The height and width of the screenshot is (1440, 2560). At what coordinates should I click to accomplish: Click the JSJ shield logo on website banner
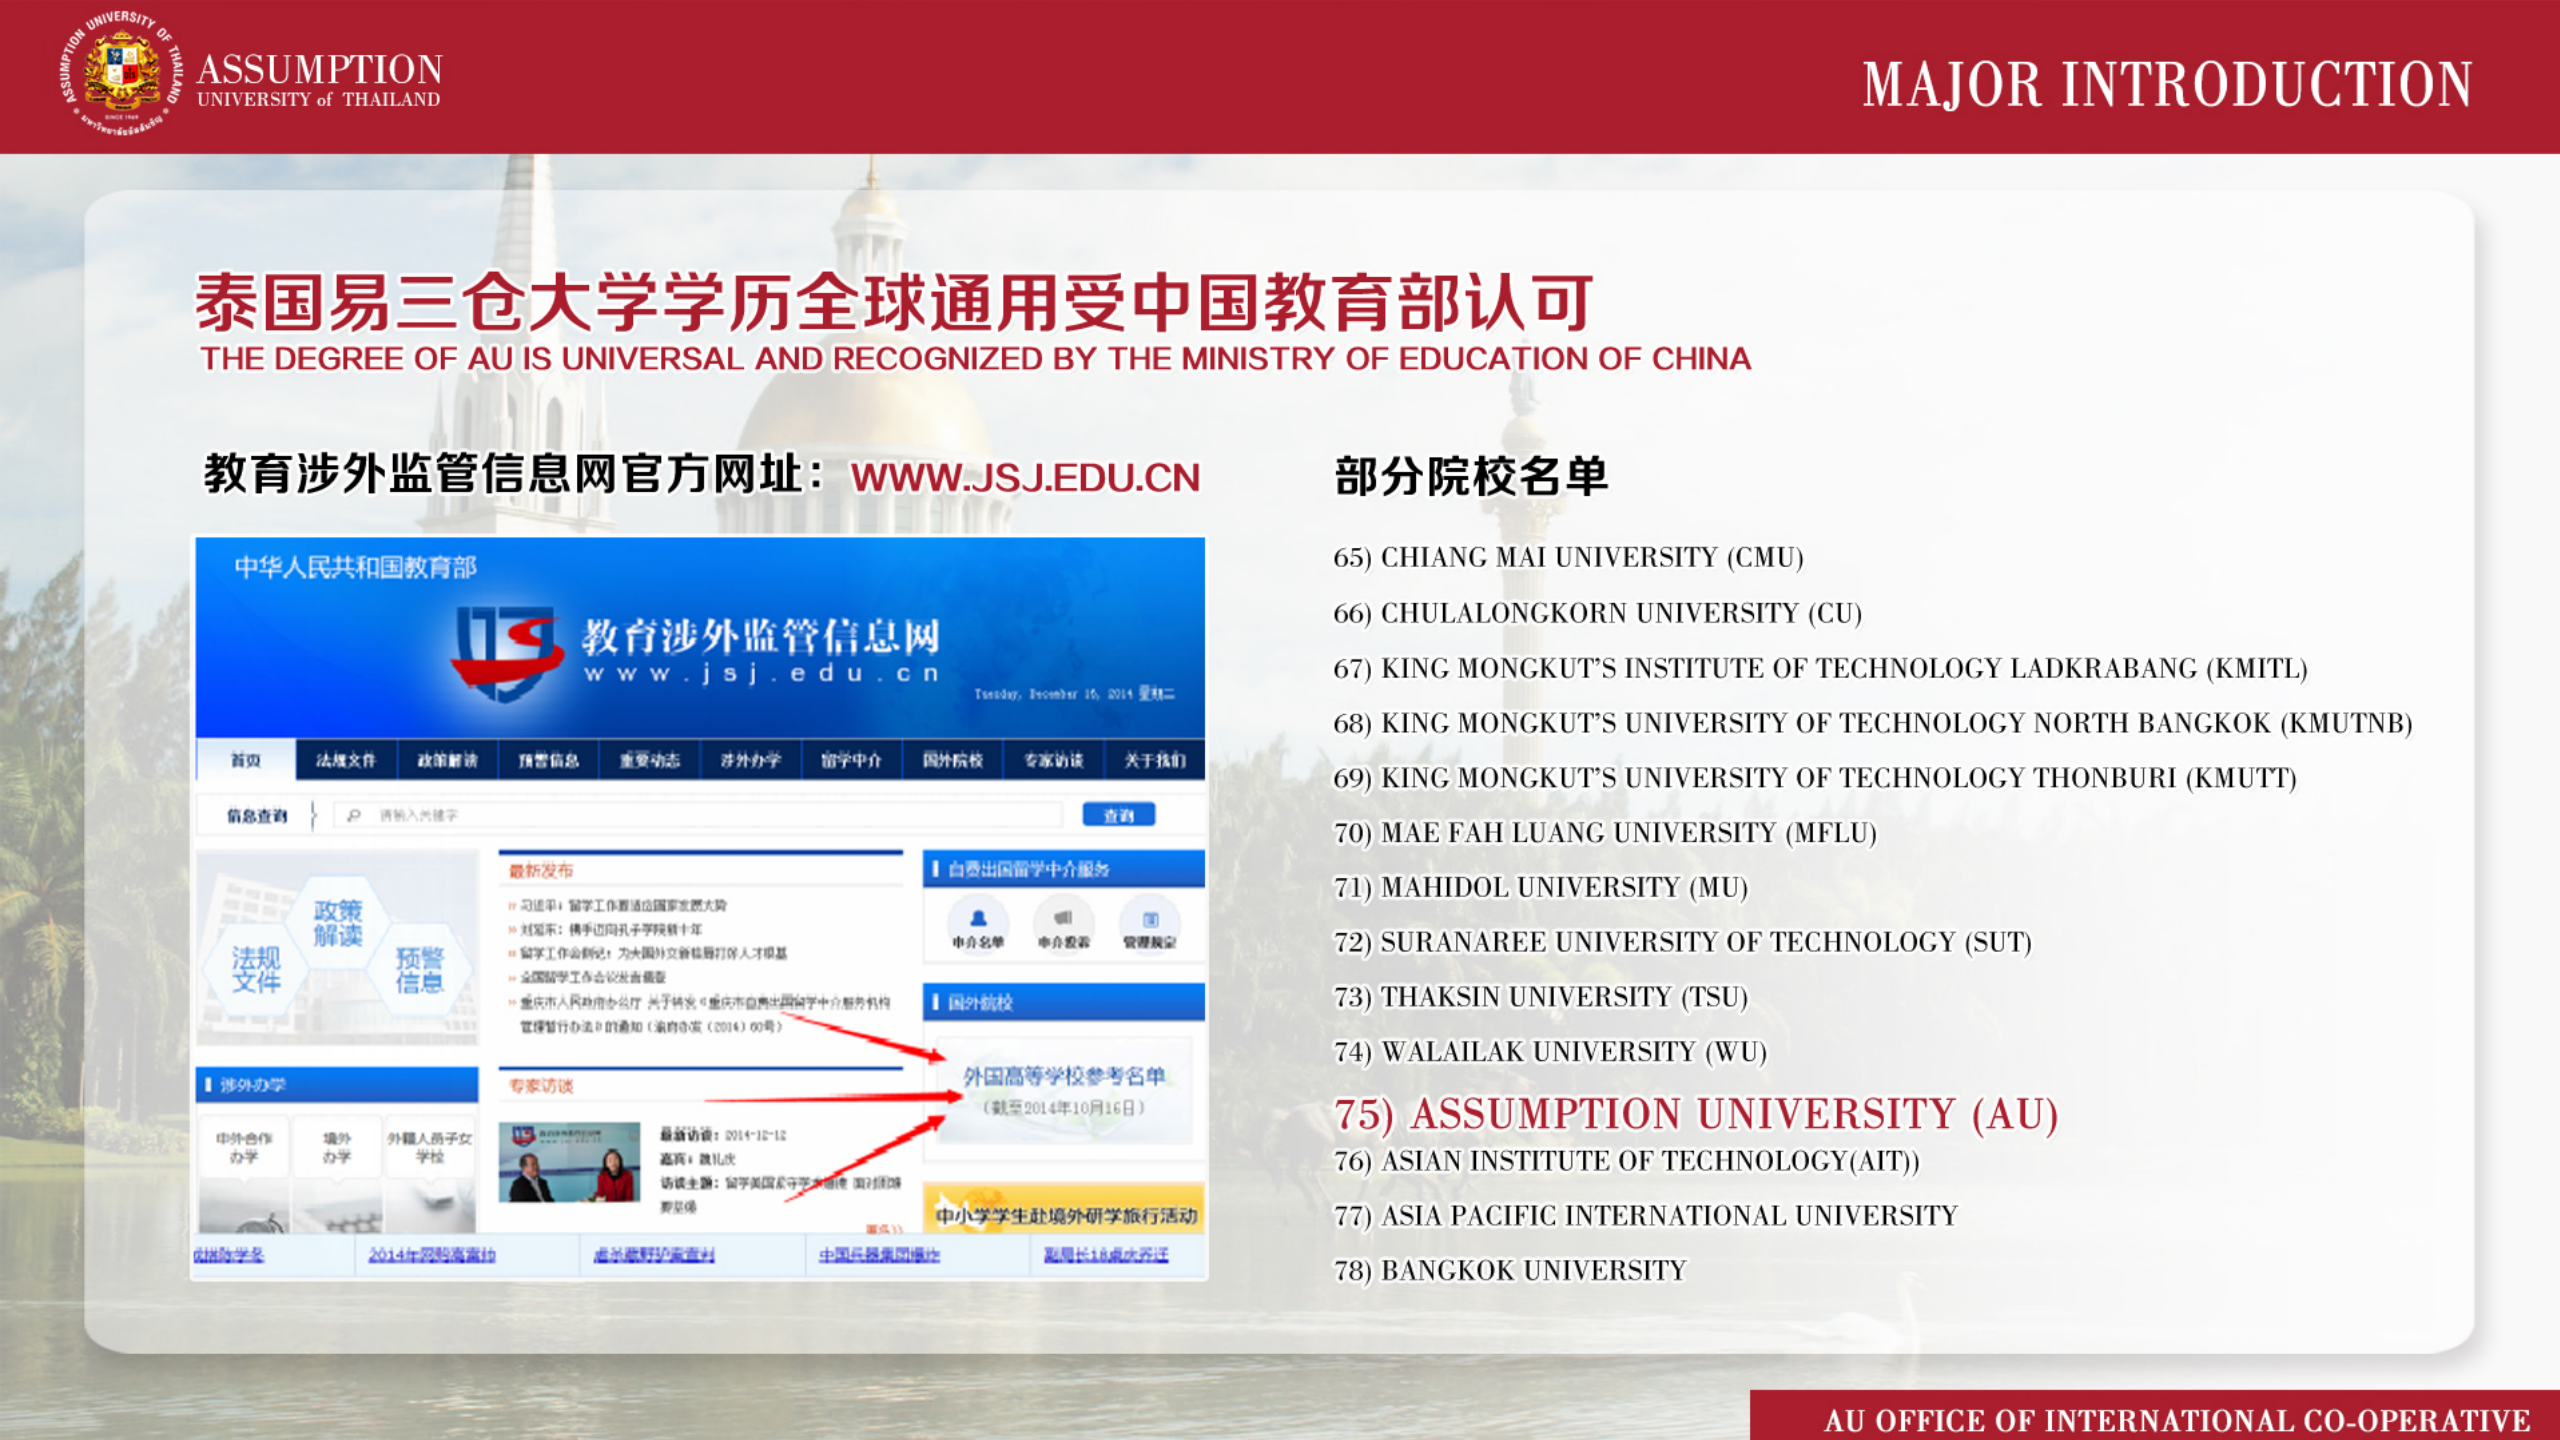pos(507,651)
